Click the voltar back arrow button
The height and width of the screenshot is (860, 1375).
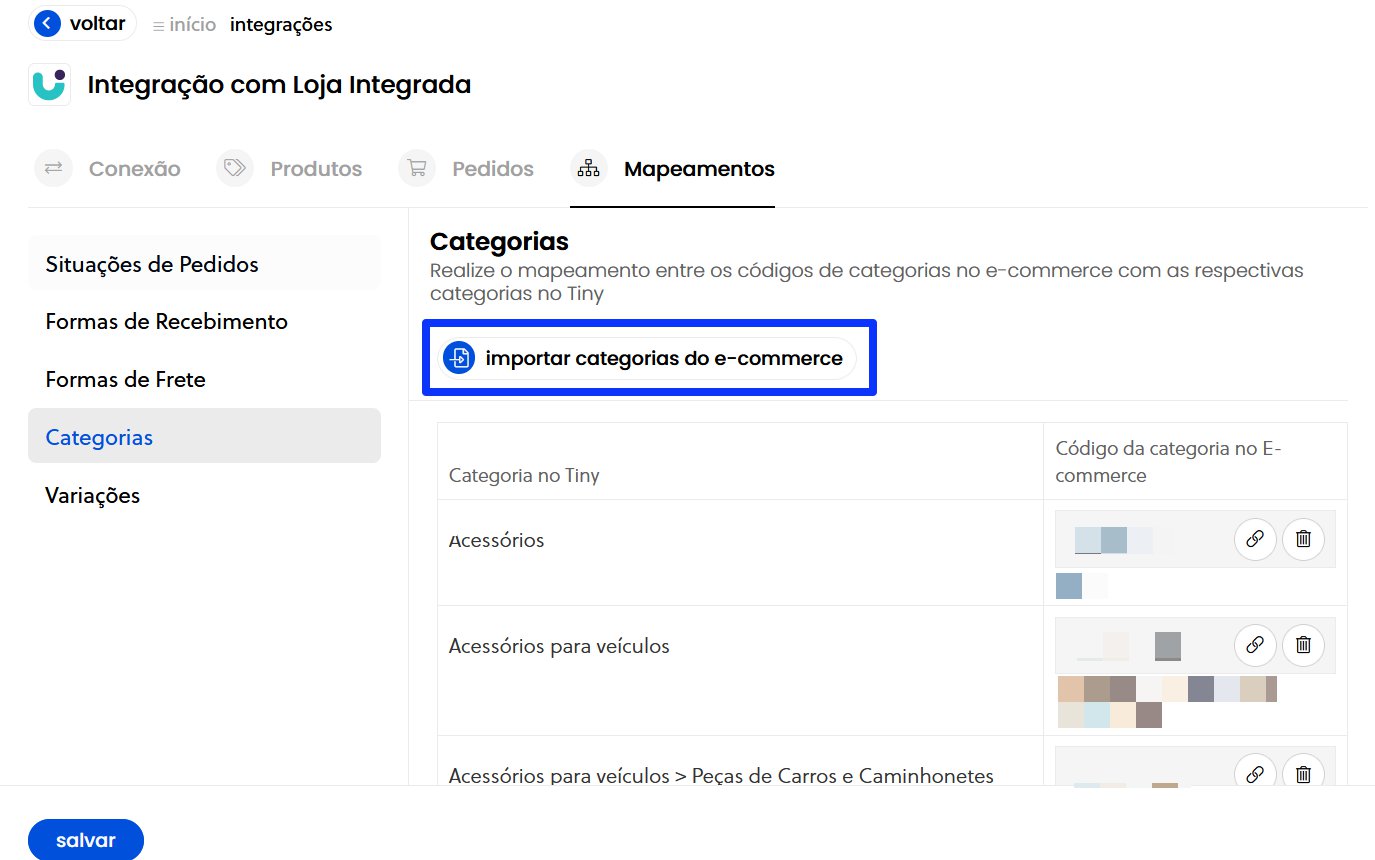(x=83, y=24)
